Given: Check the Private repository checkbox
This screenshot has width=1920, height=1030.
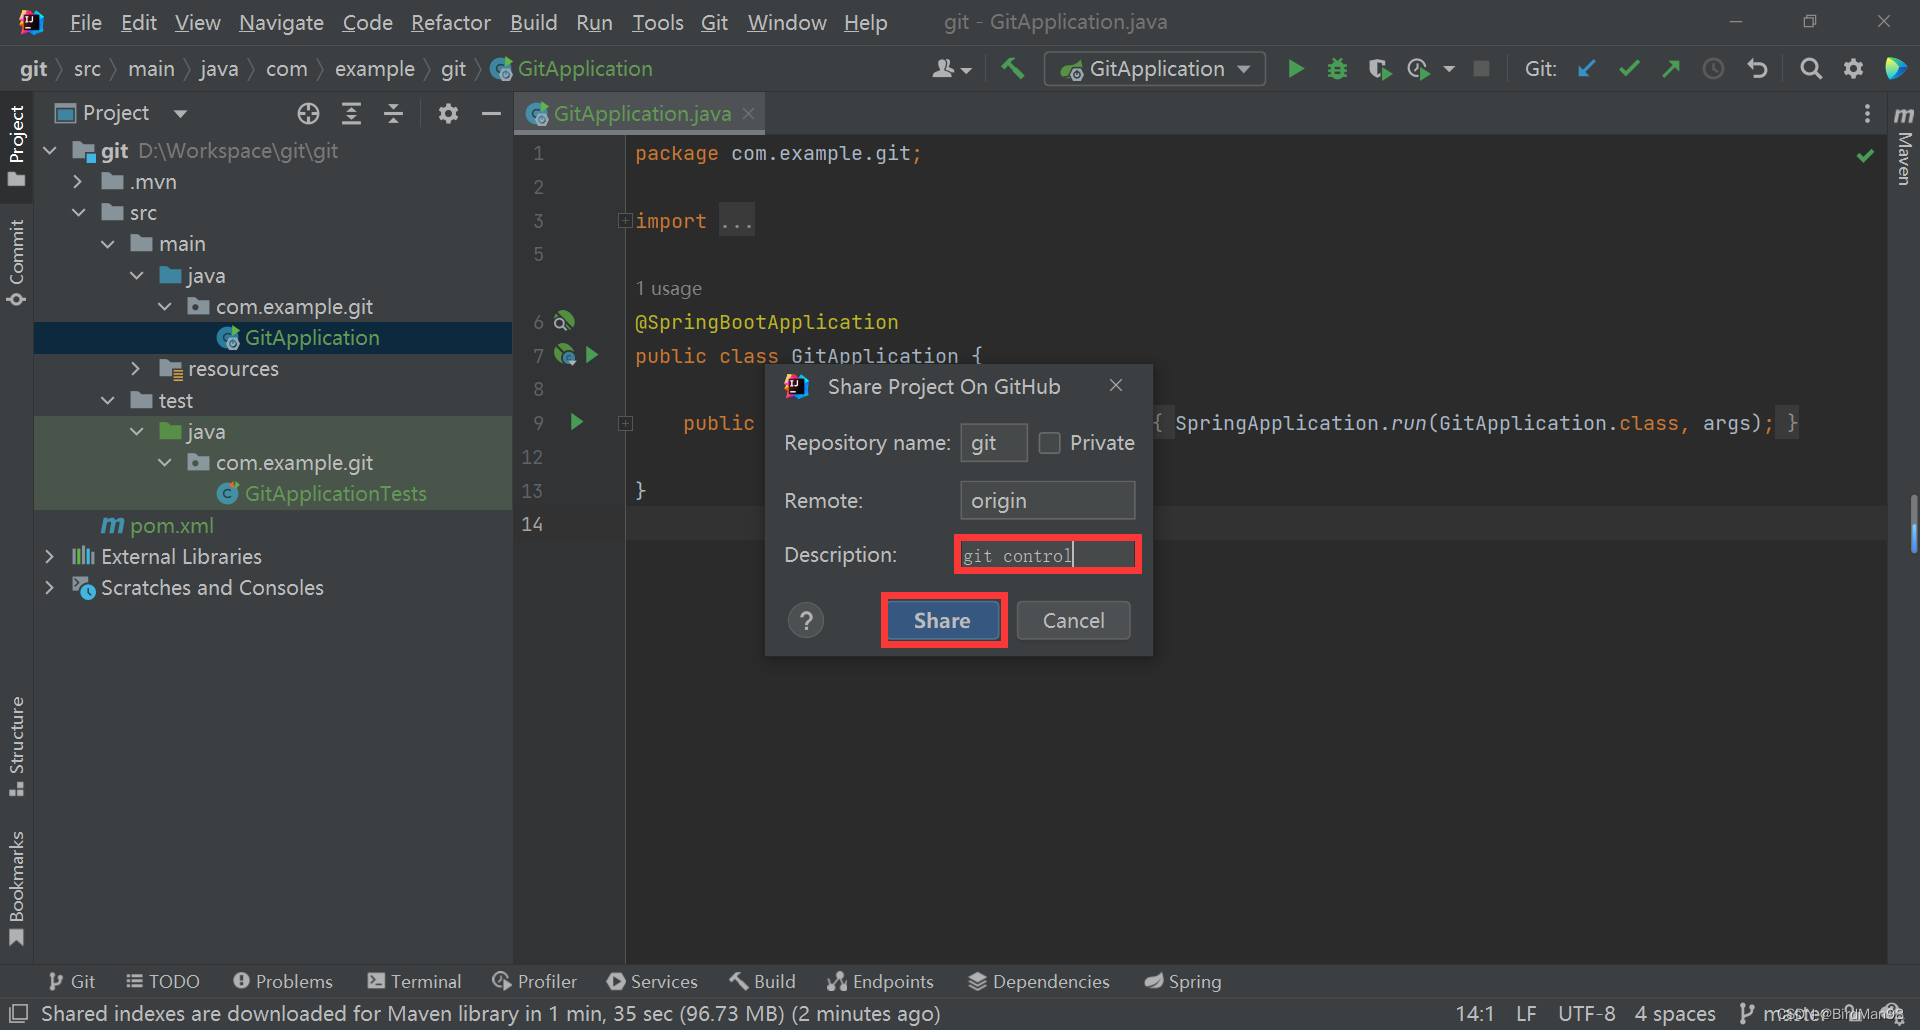Looking at the screenshot, I should pos(1049,443).
